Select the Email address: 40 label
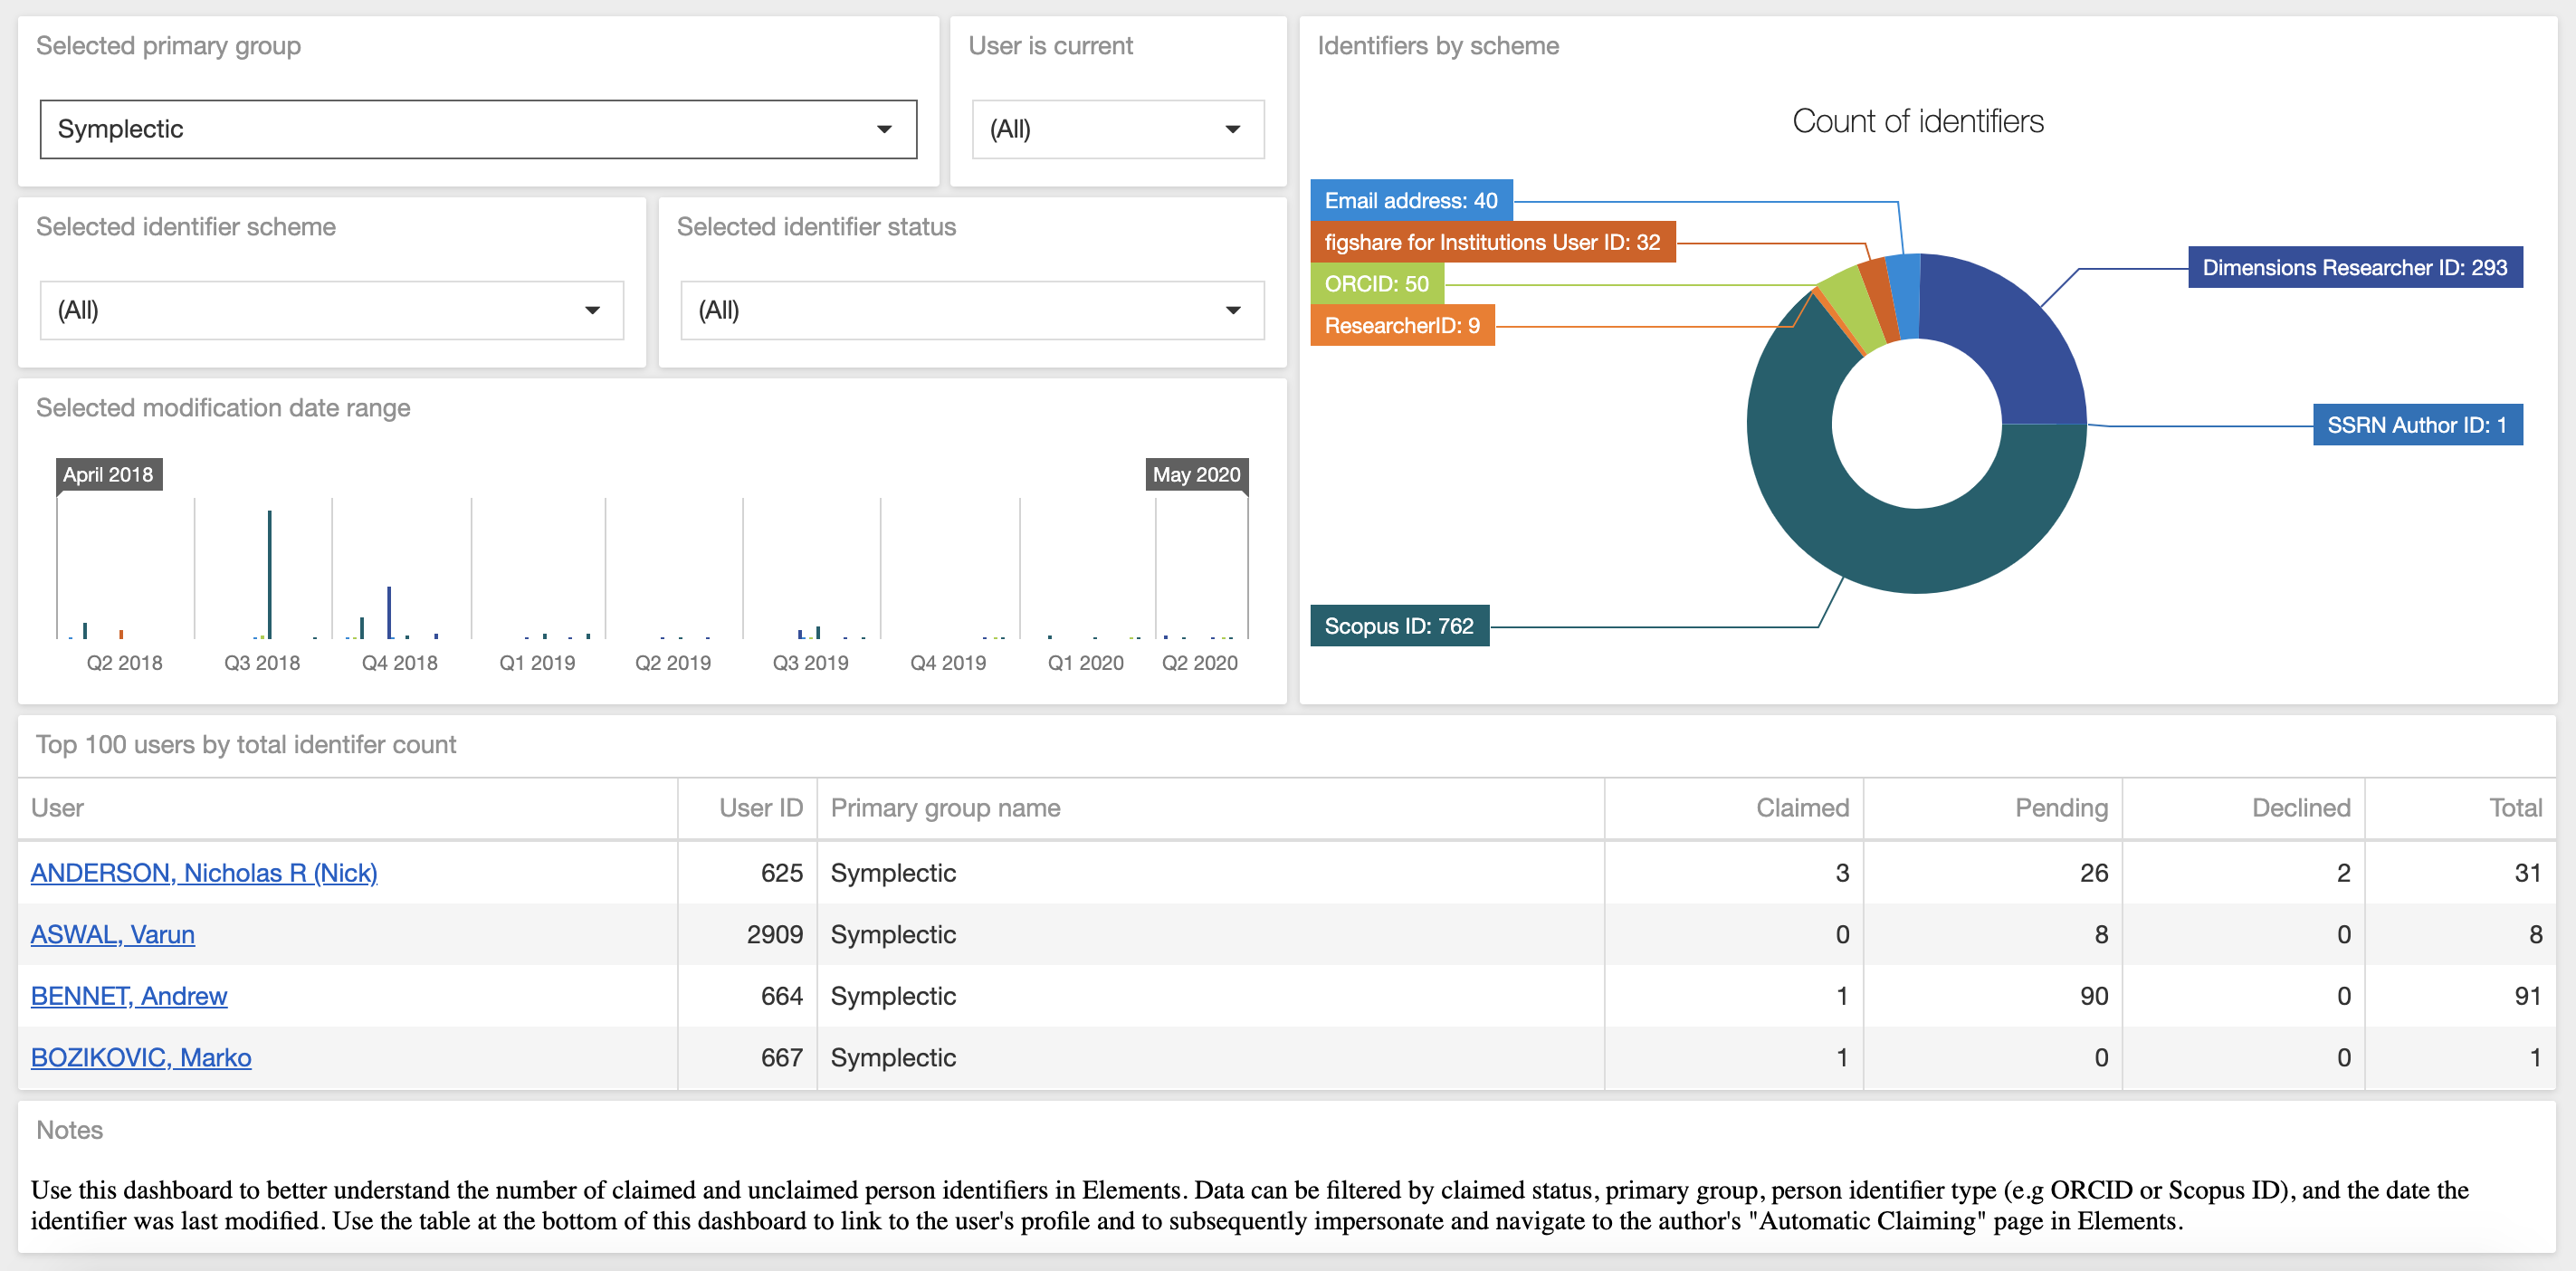Screen dimensions: 2576x1271 tap(1410, 200)
